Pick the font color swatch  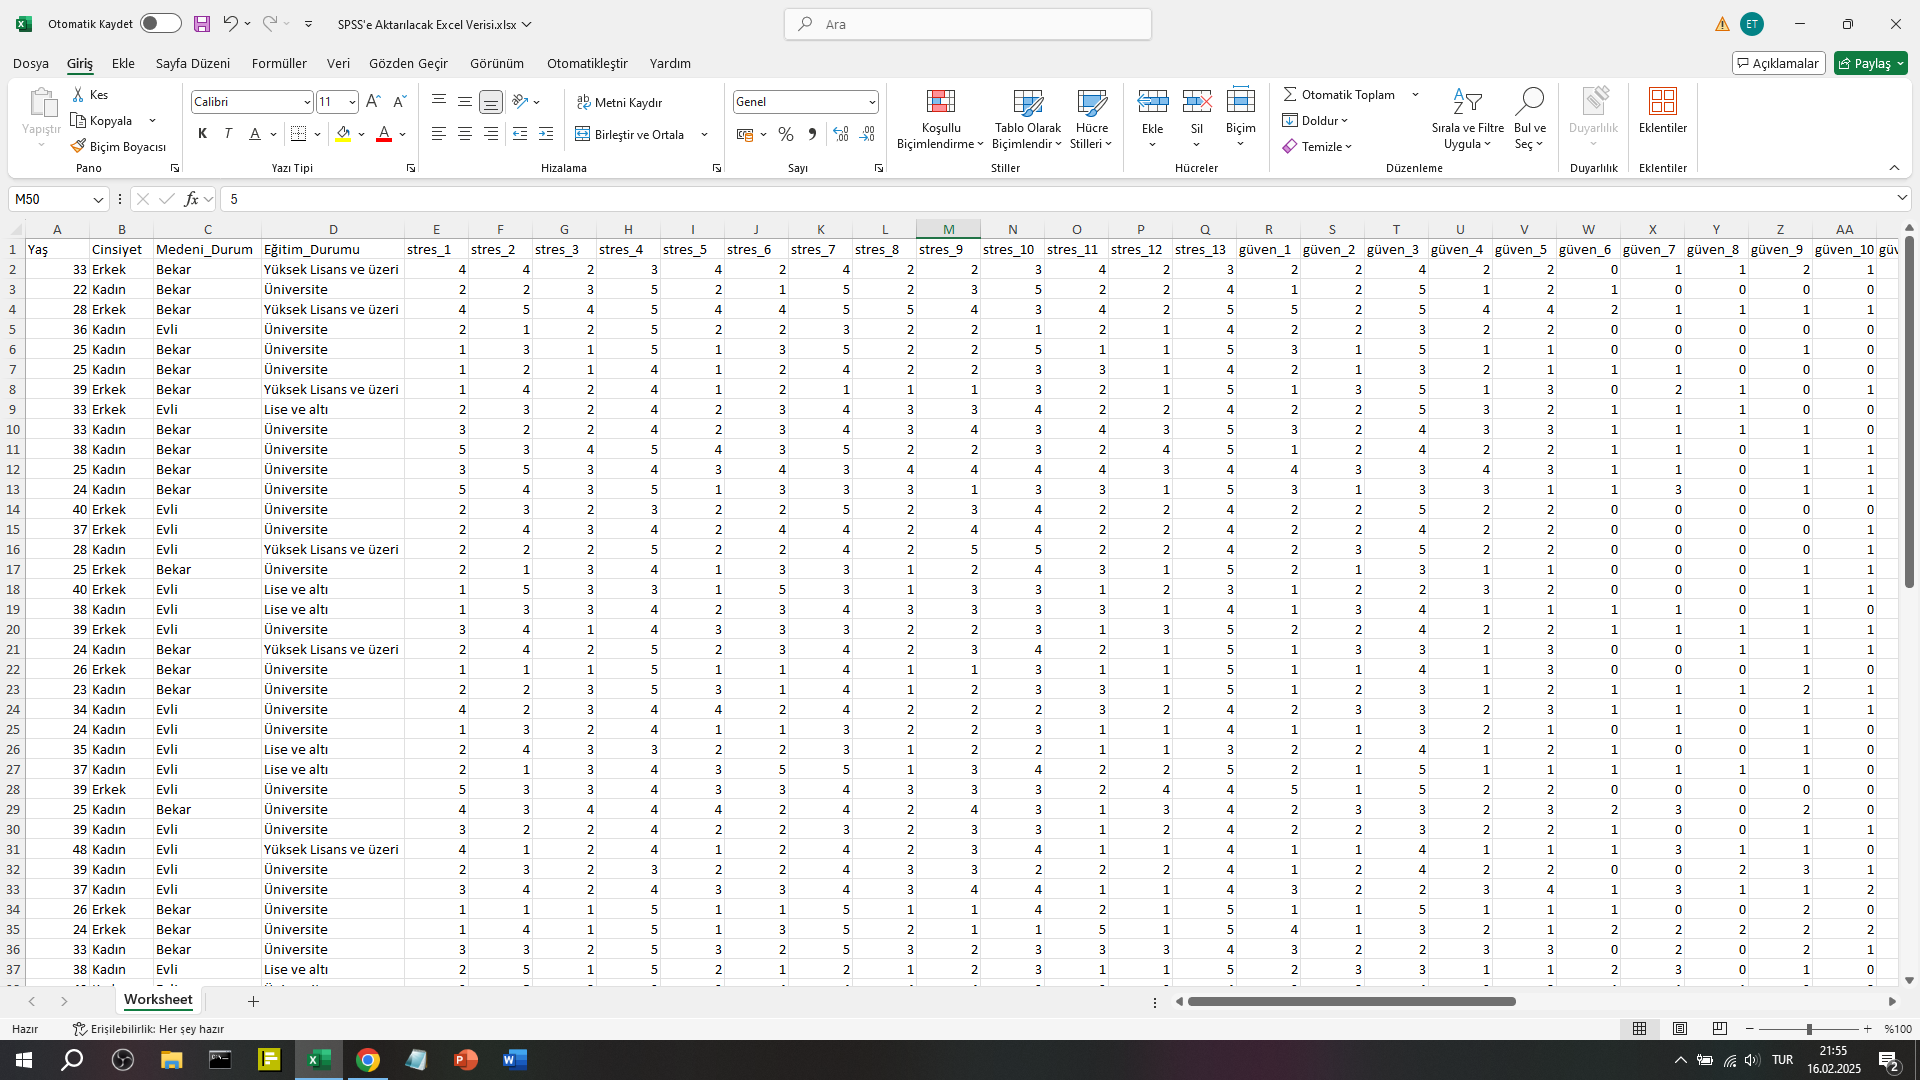pyautogui.click(x=383, y=133)
